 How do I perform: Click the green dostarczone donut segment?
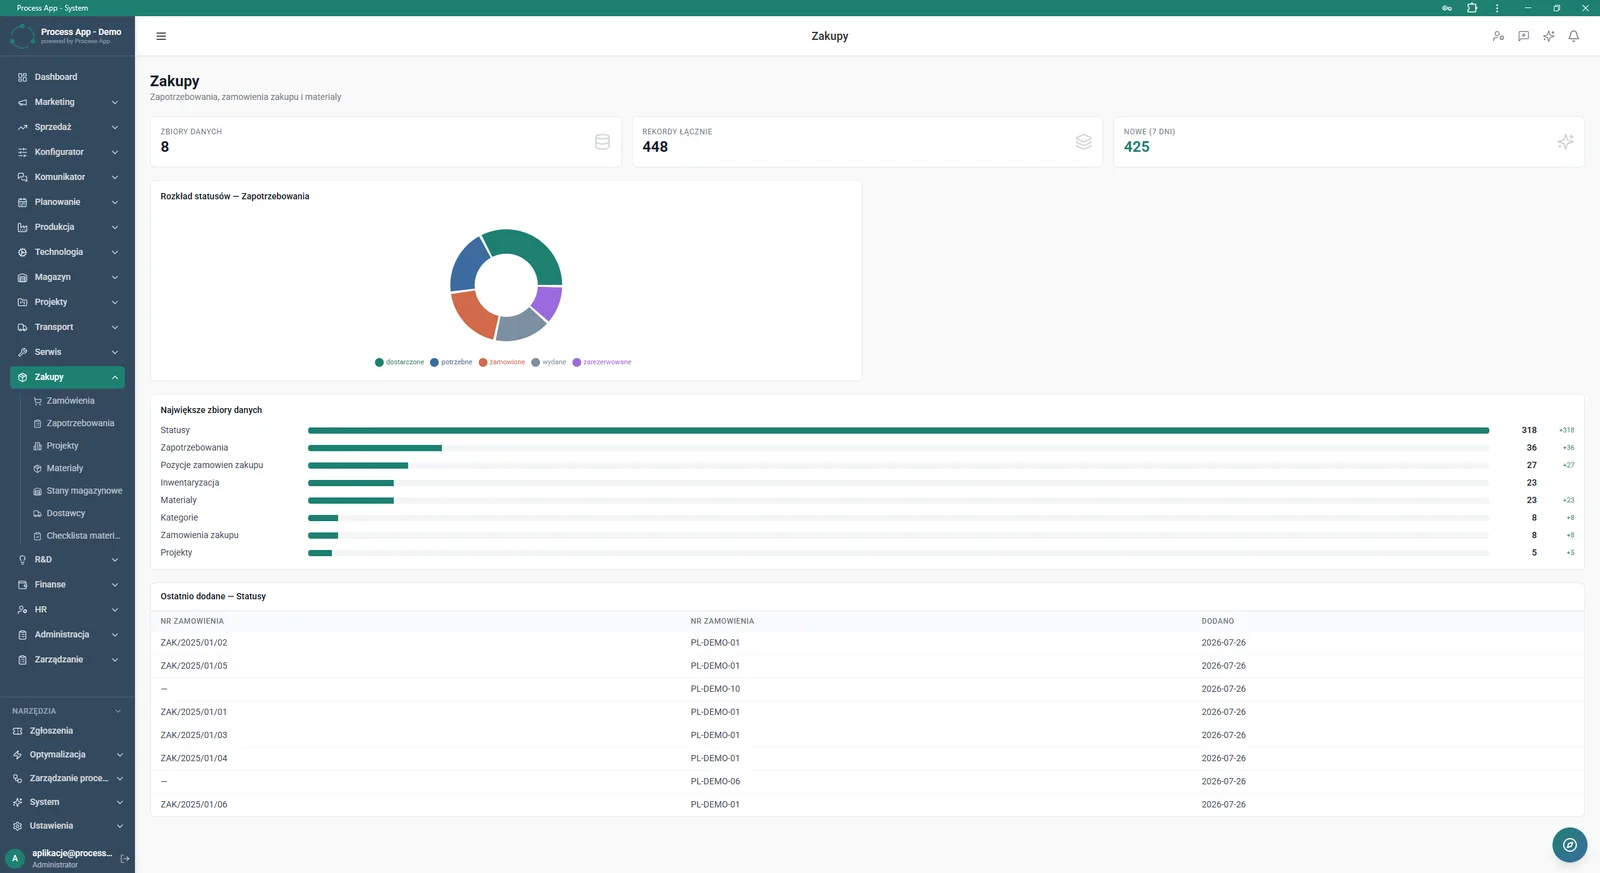pyautogui.click(x=530, y=250)
